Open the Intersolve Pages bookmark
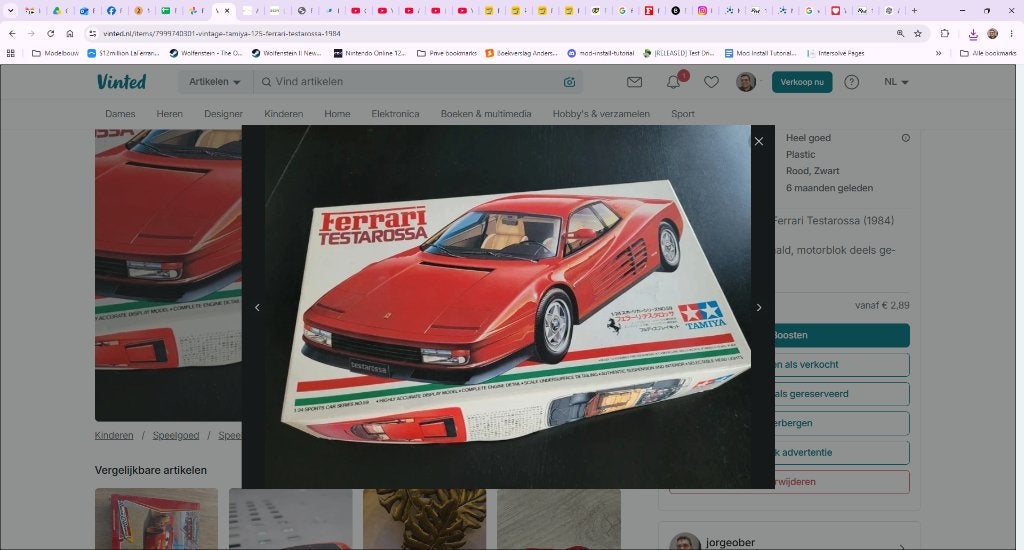The height and width of the screenshot is (550, 1024). [835, 53]
